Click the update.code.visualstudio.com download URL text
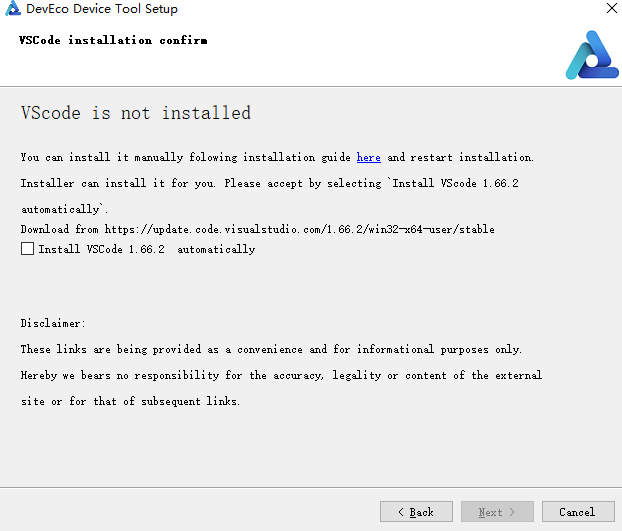Viewport: 622px width, 531px height. [x=299, y=229]
